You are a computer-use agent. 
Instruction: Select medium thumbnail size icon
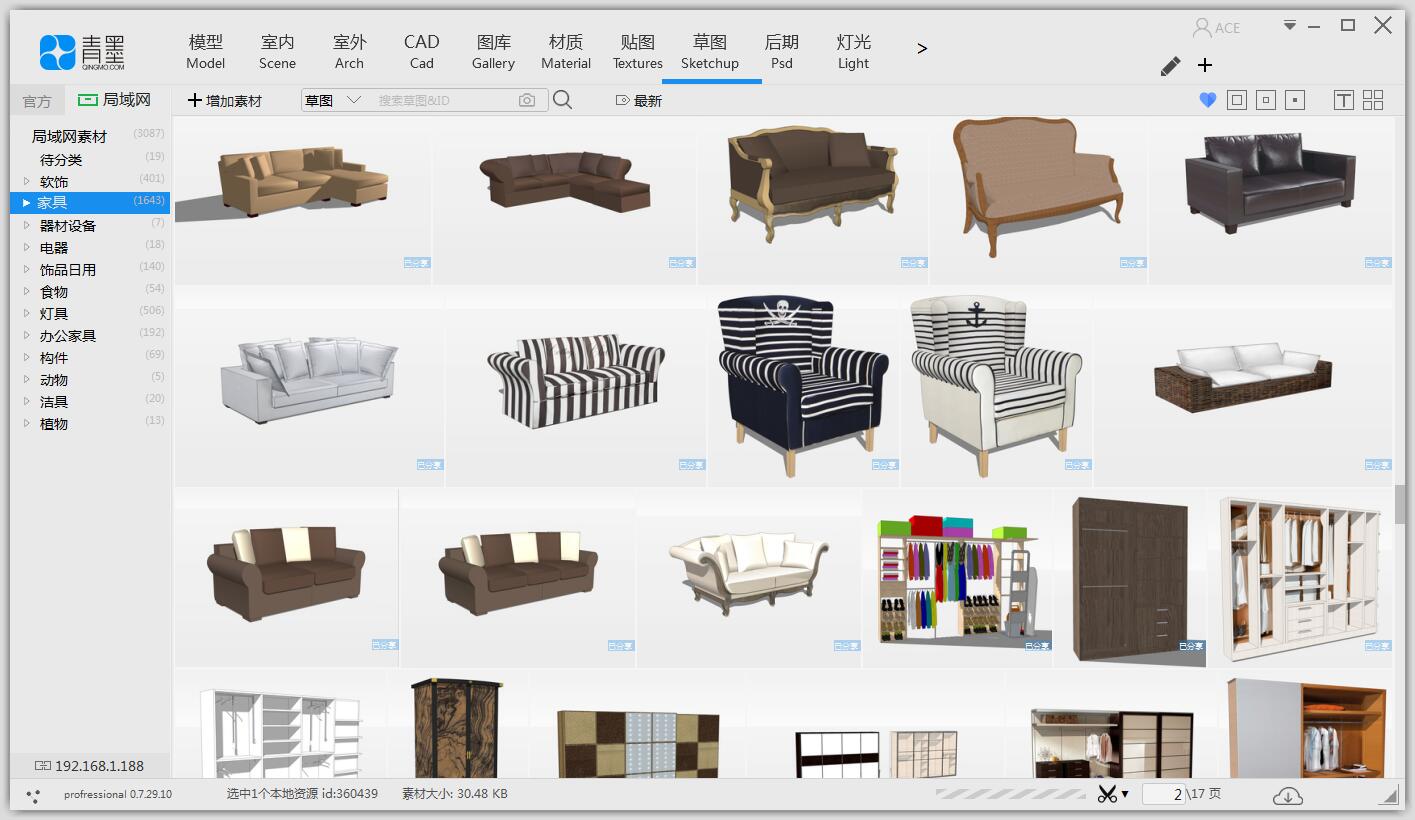click(x=1266, y=100)
